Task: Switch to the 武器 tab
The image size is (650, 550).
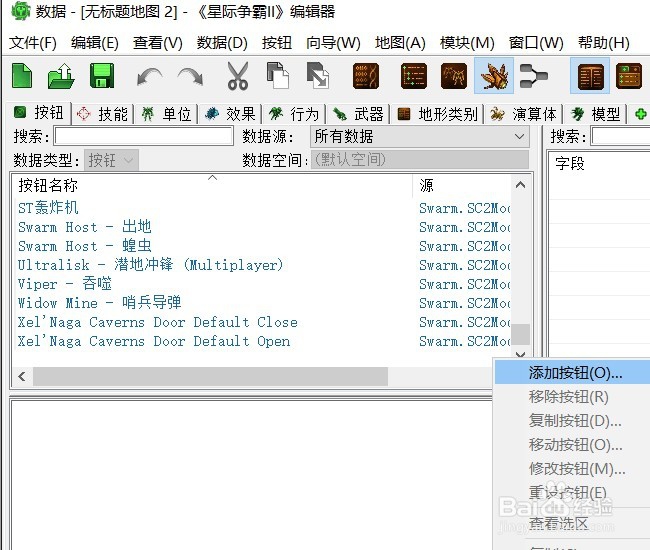Action: click(358, 114)
